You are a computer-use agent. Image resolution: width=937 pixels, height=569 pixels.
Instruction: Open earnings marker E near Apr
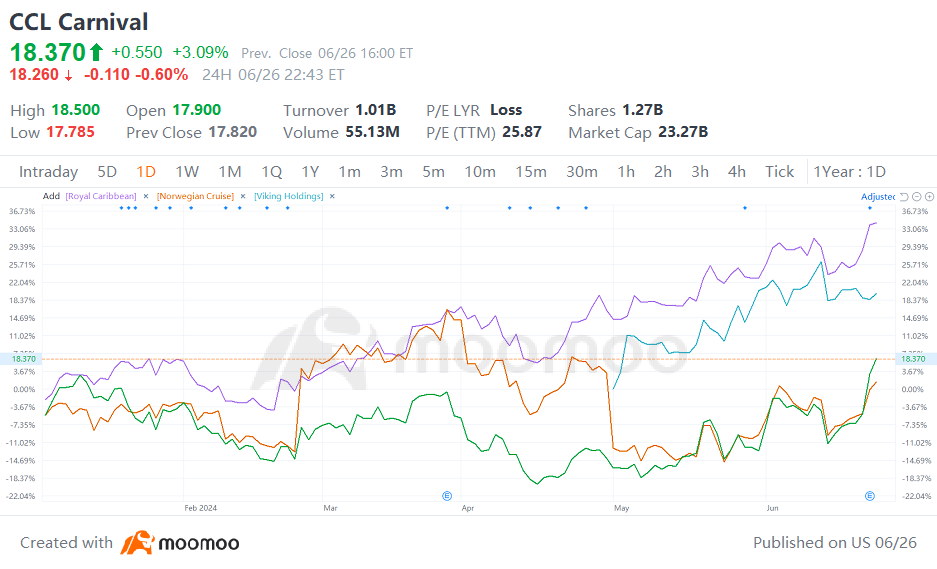[x=447, y=495]
